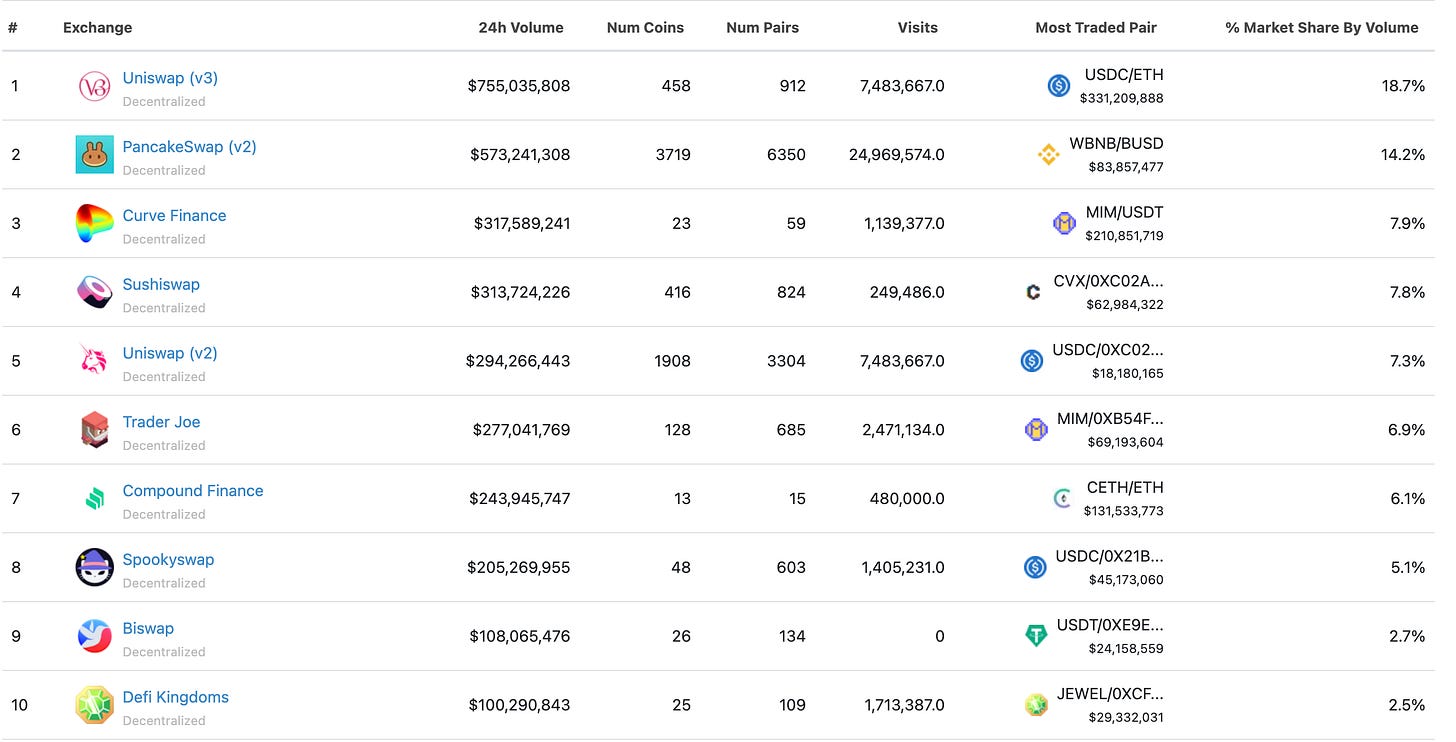Click the $100,290,843 volume value
This screenshot has width=1456, height=742.
point(519,705)
